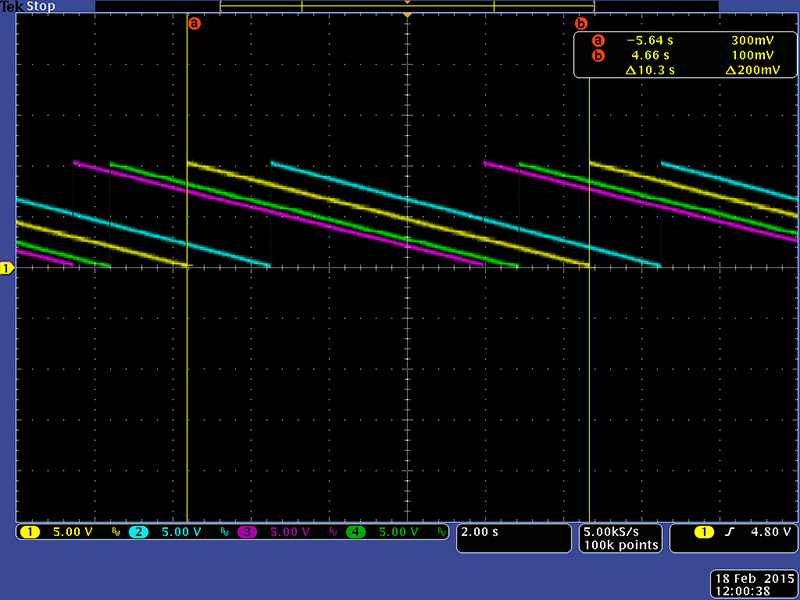The width and height of the screenshot is (800, 600).
Task: Click the Δ10.3 s delta time readout
Action: tap(650, 70)
